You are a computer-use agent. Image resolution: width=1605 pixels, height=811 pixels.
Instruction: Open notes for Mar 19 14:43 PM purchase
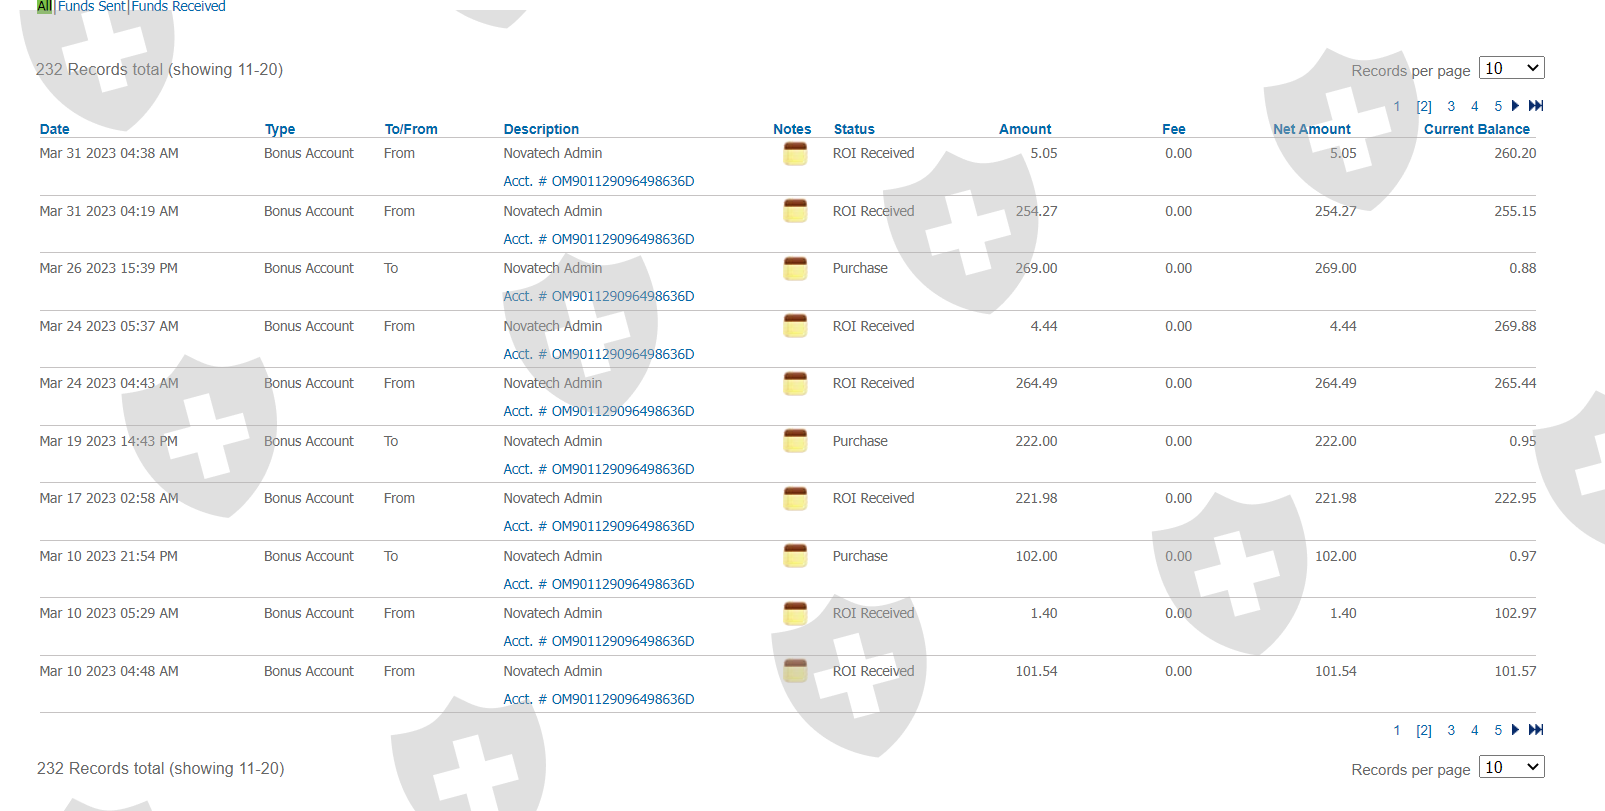795,441
